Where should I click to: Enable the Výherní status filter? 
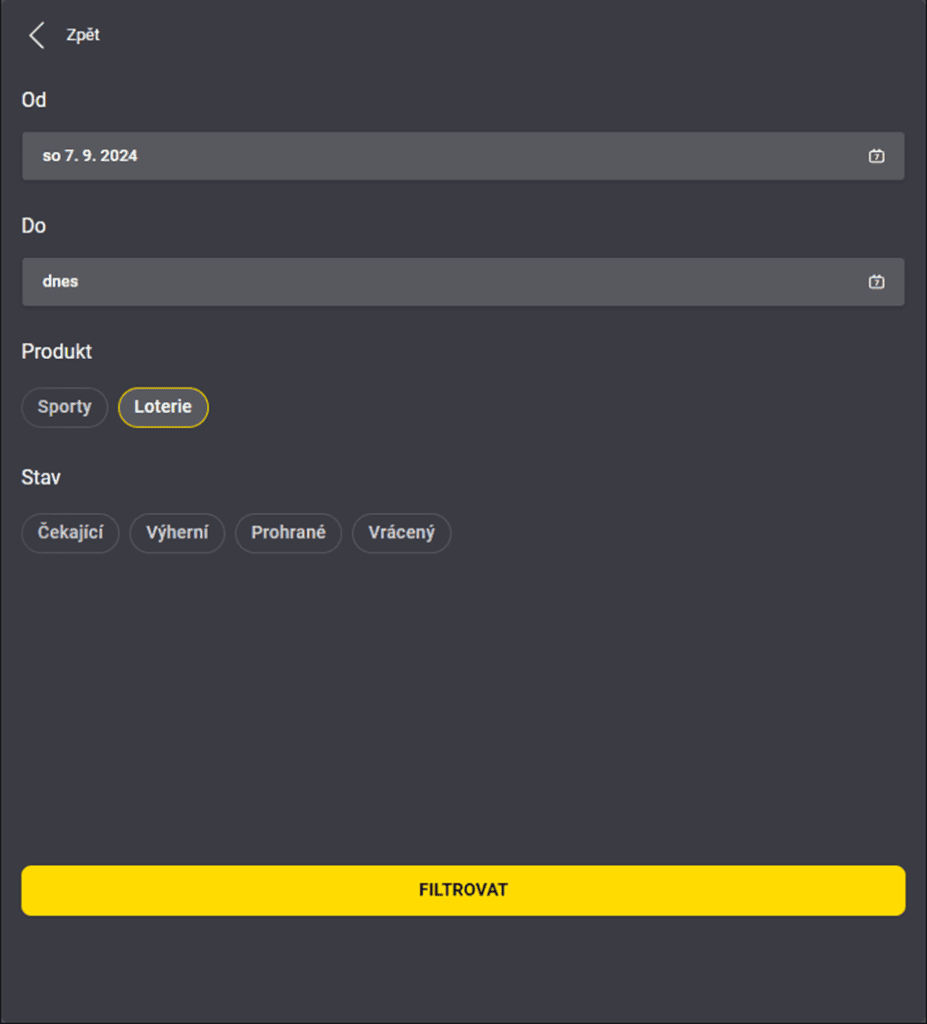(177, 533)
